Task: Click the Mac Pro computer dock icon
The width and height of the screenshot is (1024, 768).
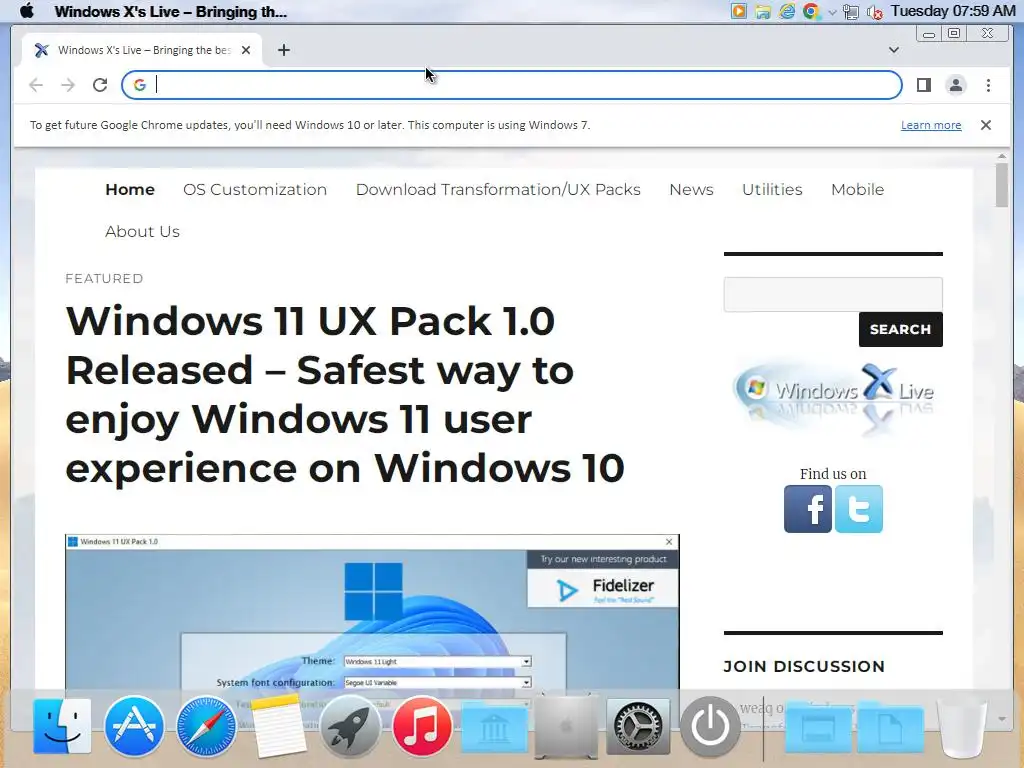Action: point(566,726)
